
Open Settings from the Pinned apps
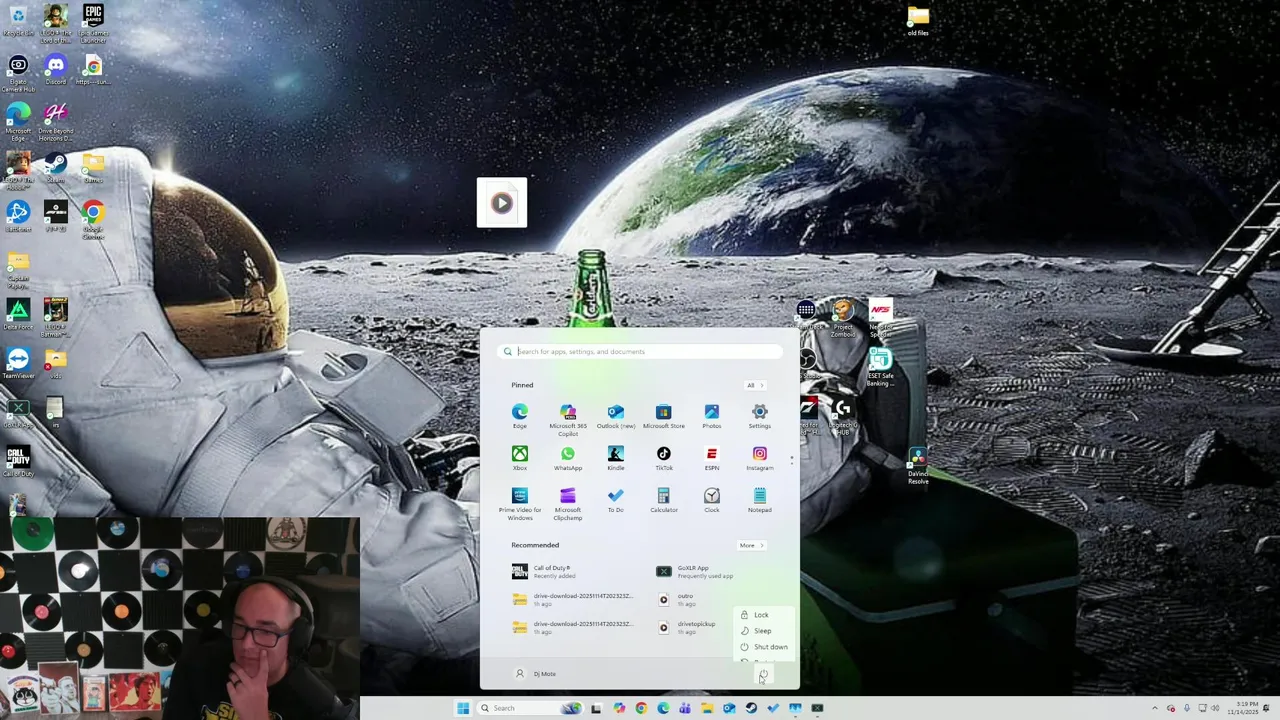click(760, 416)
